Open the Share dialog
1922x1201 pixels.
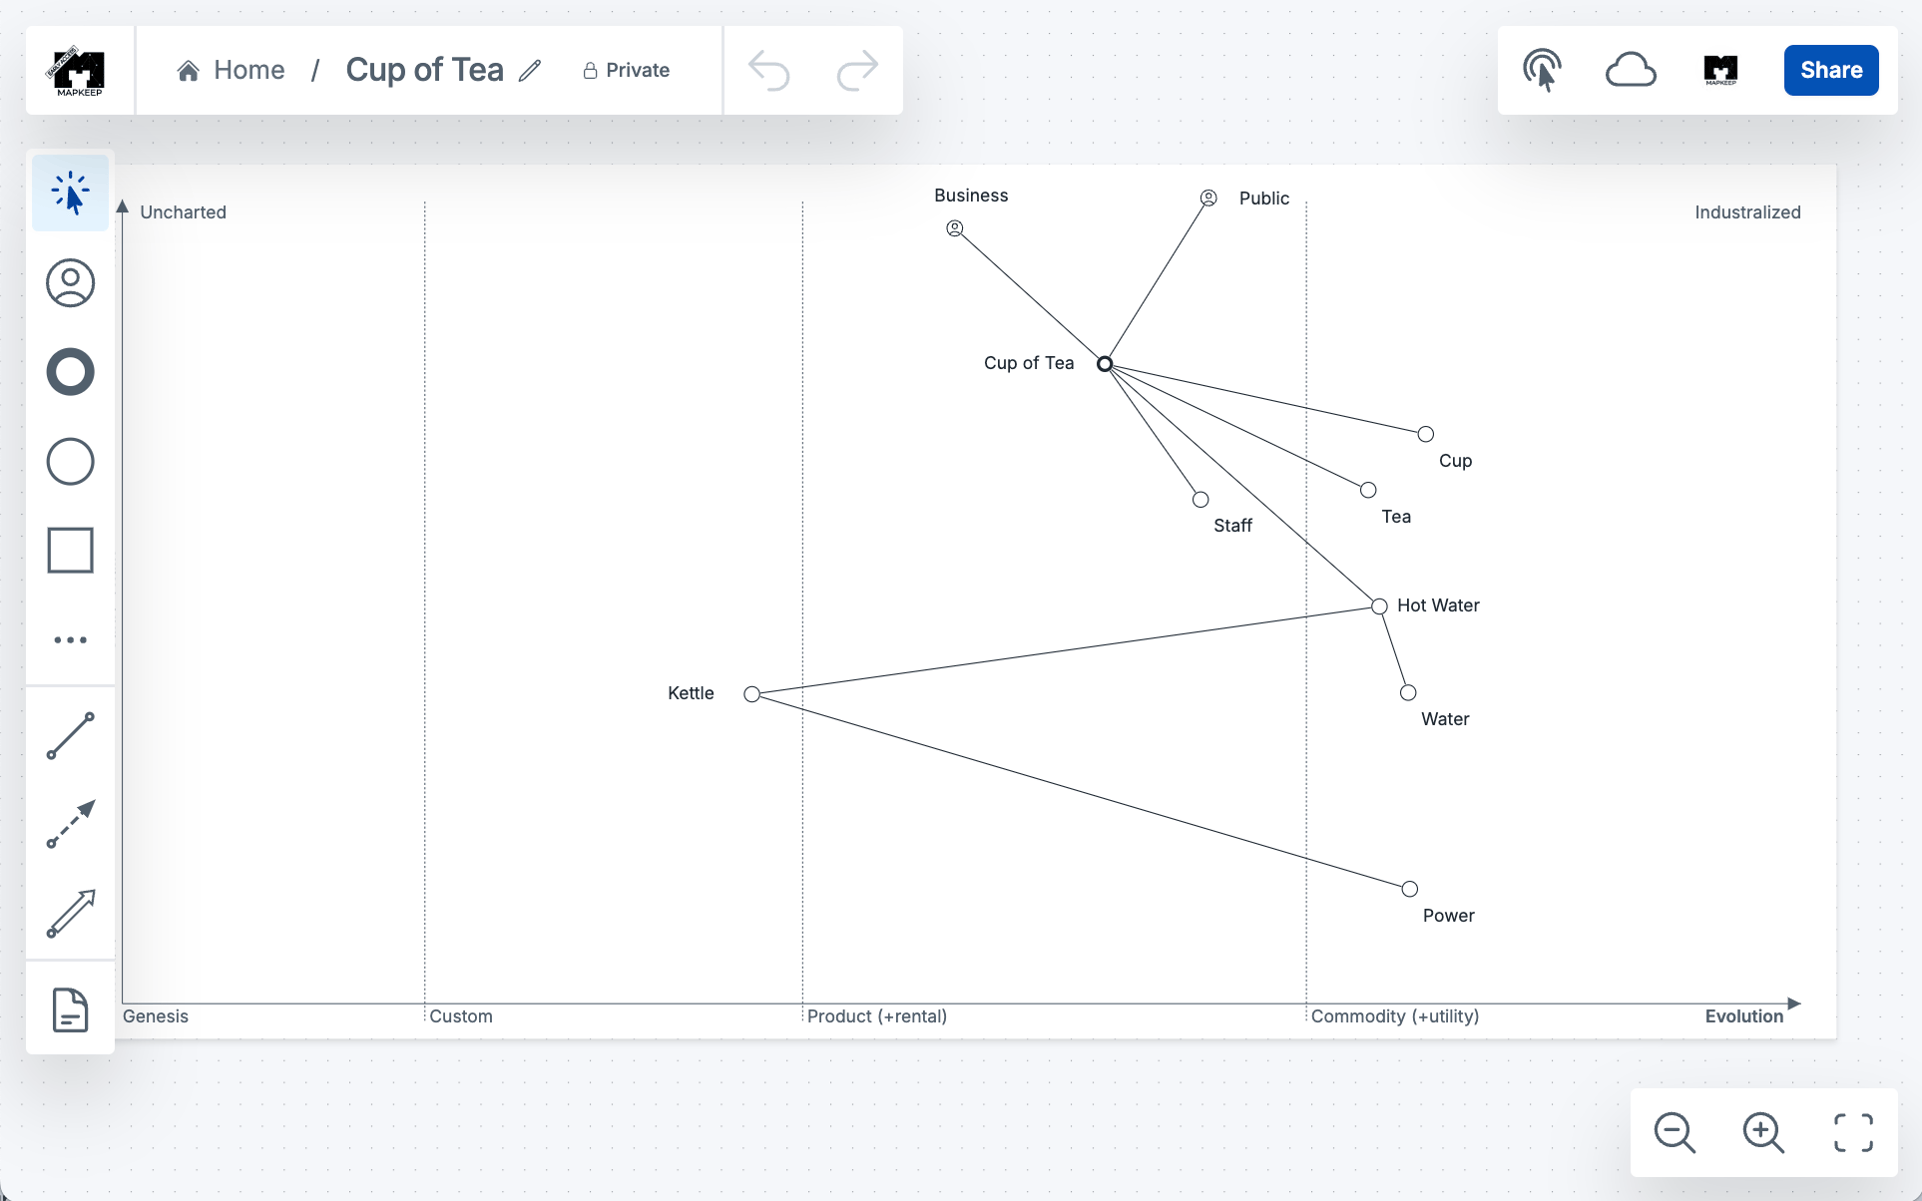pyautogui.click(x=1831, y=70)
